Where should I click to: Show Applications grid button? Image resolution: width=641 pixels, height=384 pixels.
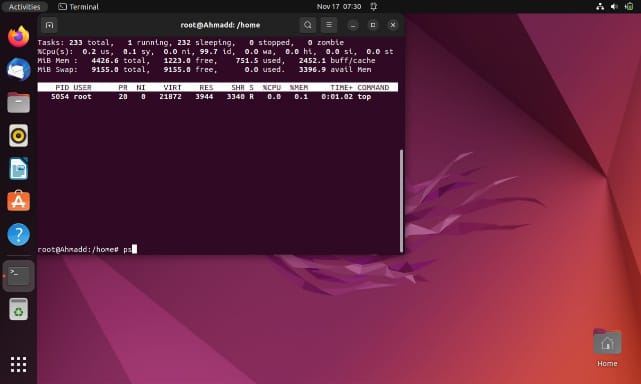[18, 364]
